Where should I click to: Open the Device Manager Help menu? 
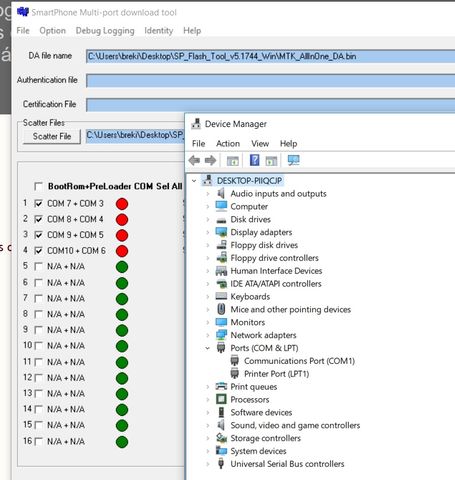pos(288,144)
